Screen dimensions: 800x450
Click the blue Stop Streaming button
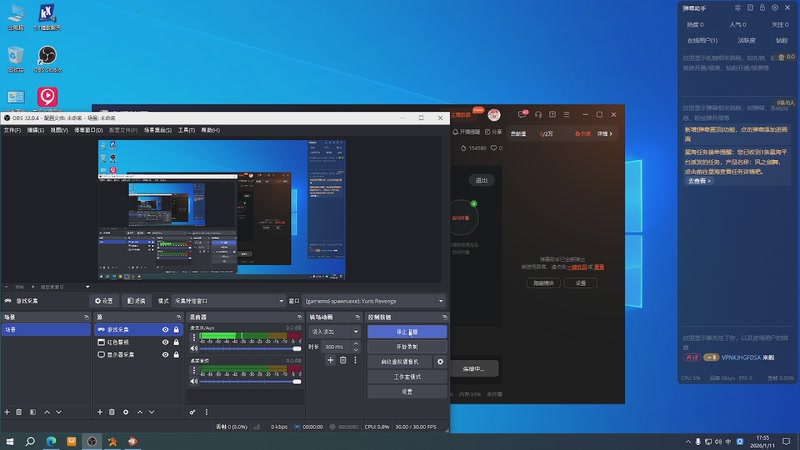coord(407,332)
